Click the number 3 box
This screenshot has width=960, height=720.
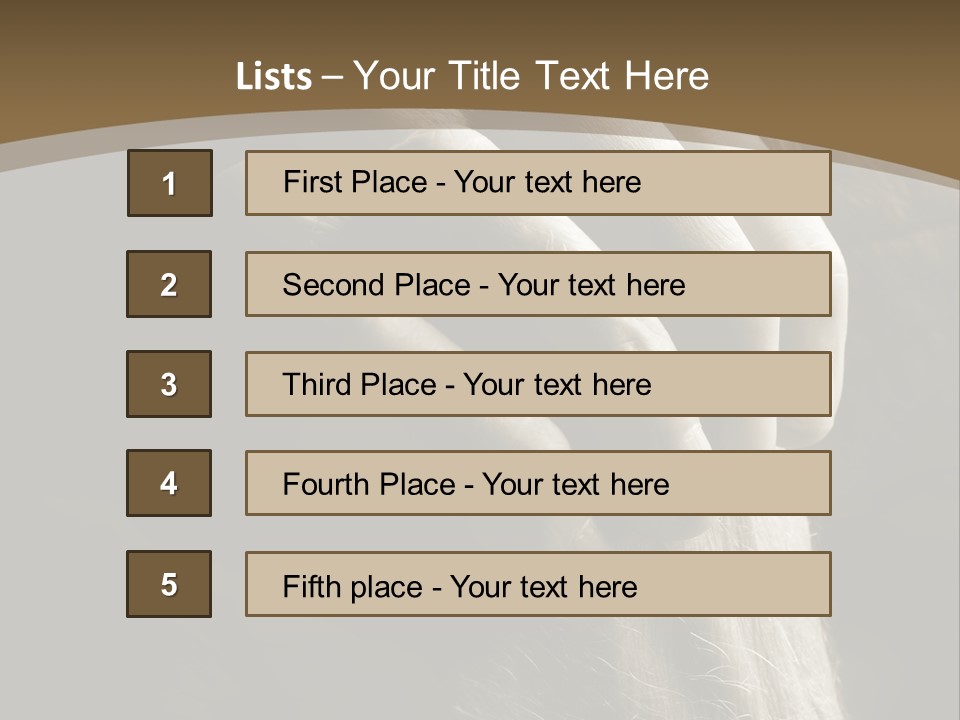tap(169, 384)
